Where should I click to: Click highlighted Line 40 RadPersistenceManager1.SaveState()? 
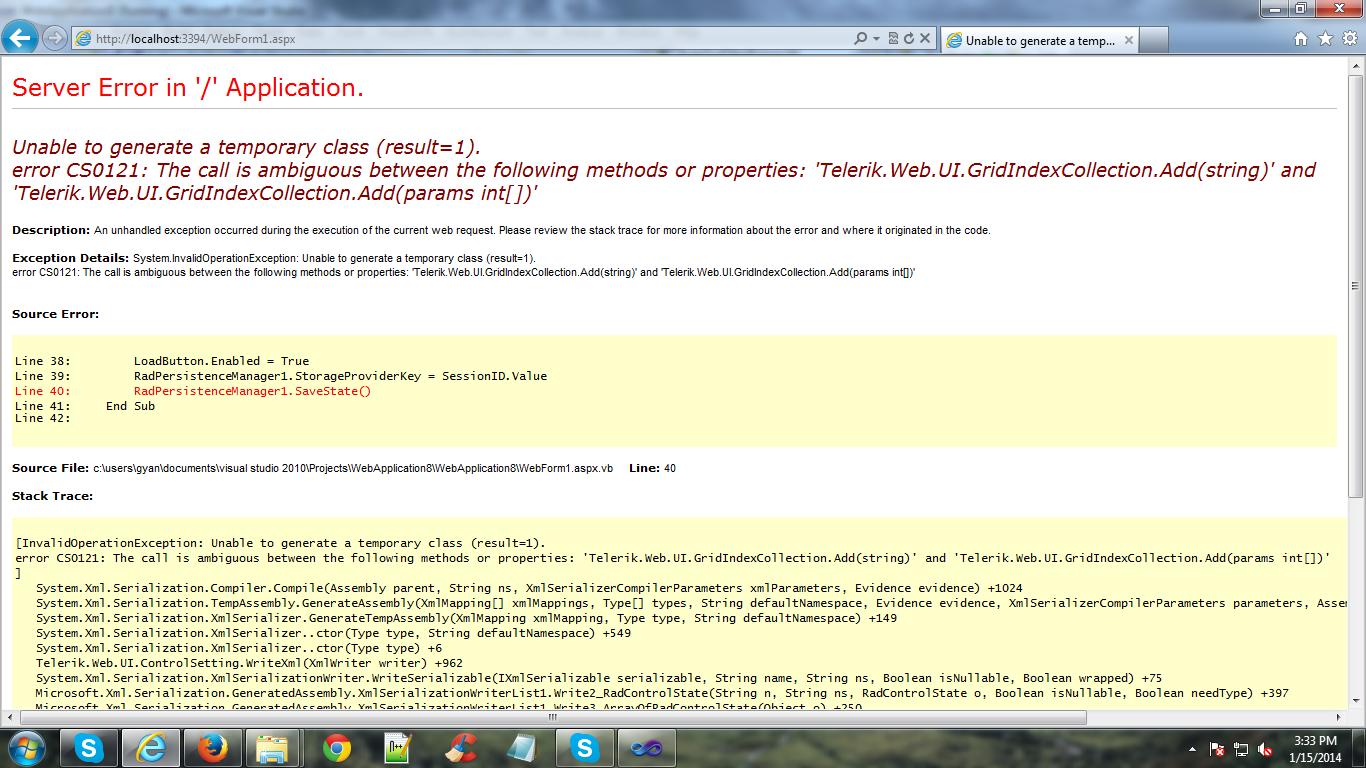[x=193, y=391]
